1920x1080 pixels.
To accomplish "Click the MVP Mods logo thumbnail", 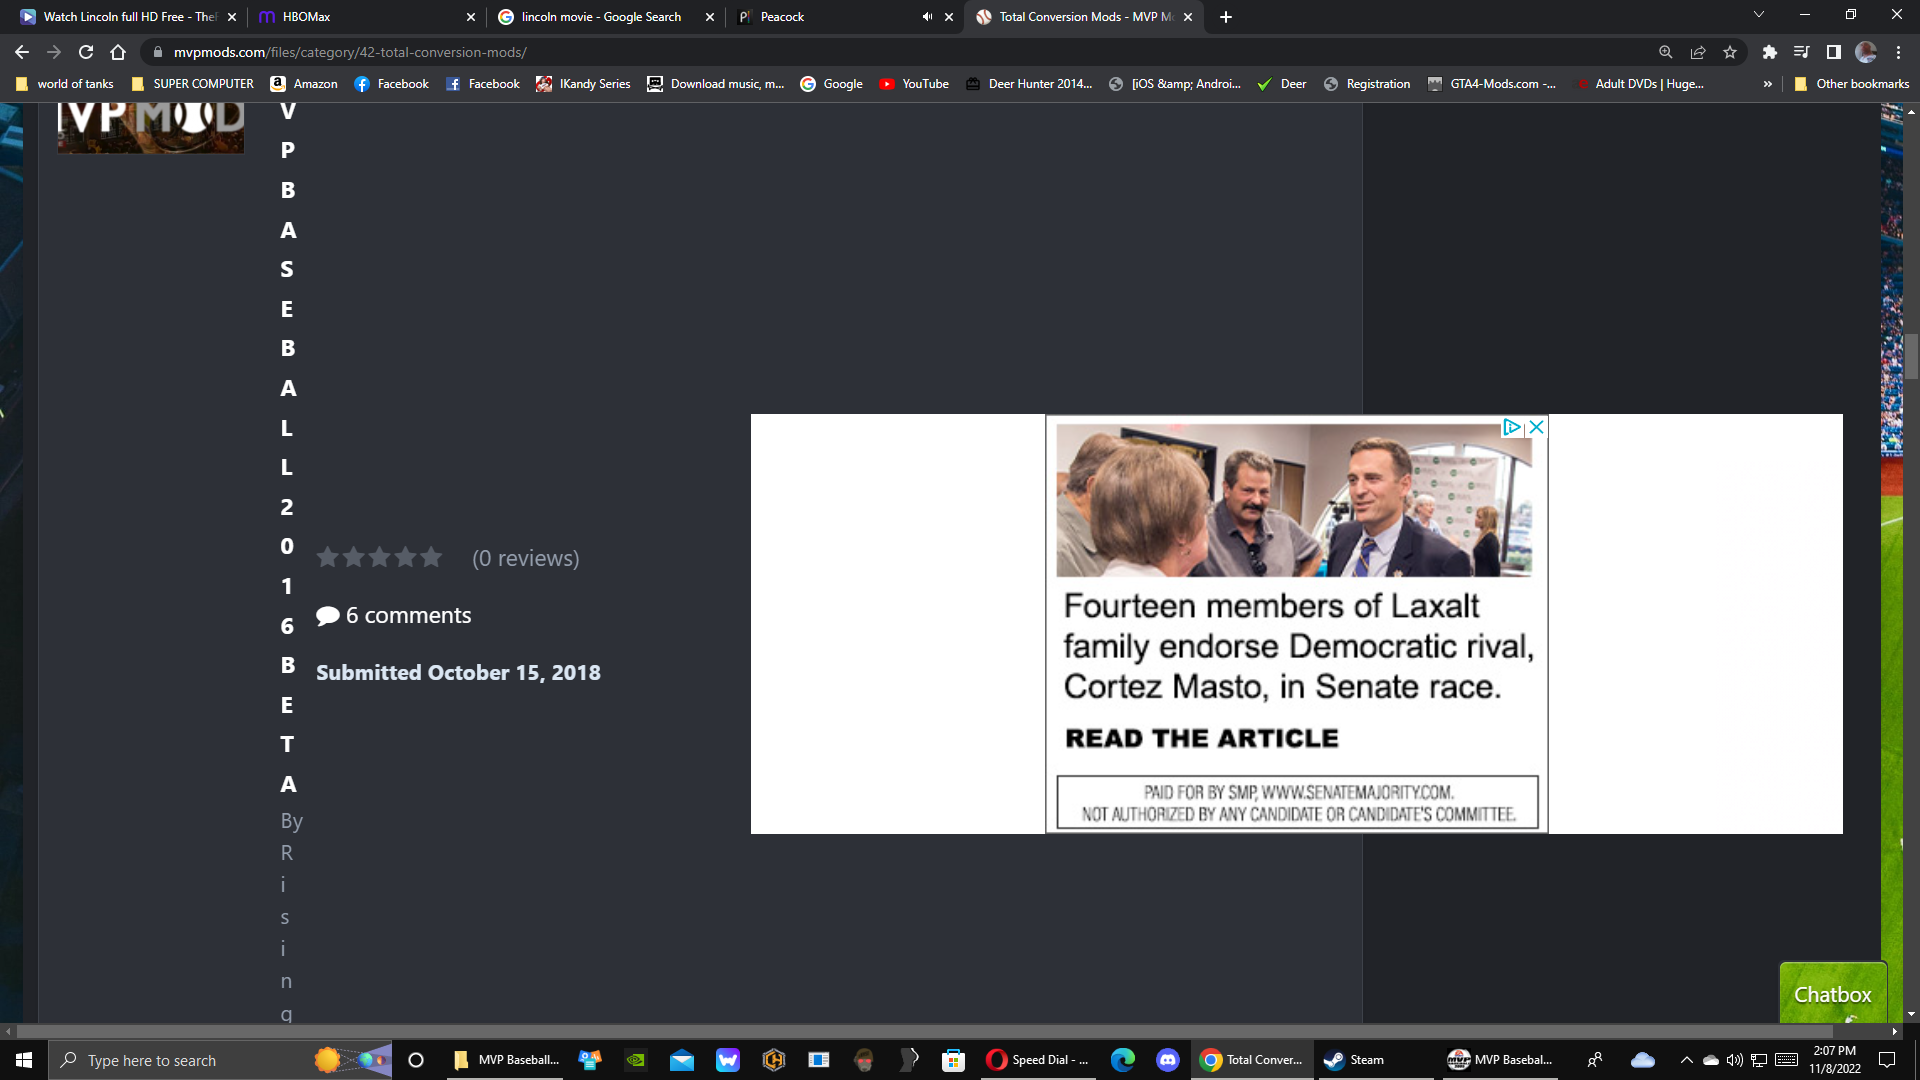I will pyautogui.click(x=151, y=128).
